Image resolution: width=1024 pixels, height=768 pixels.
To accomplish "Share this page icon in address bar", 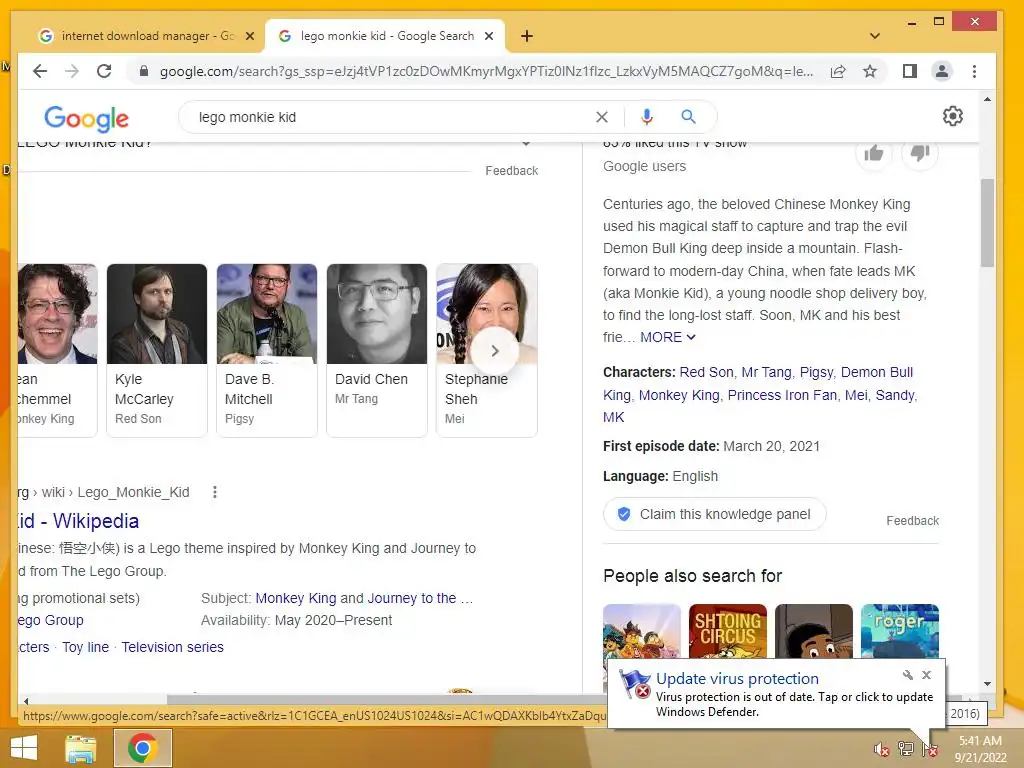I will tap(838, 71).
